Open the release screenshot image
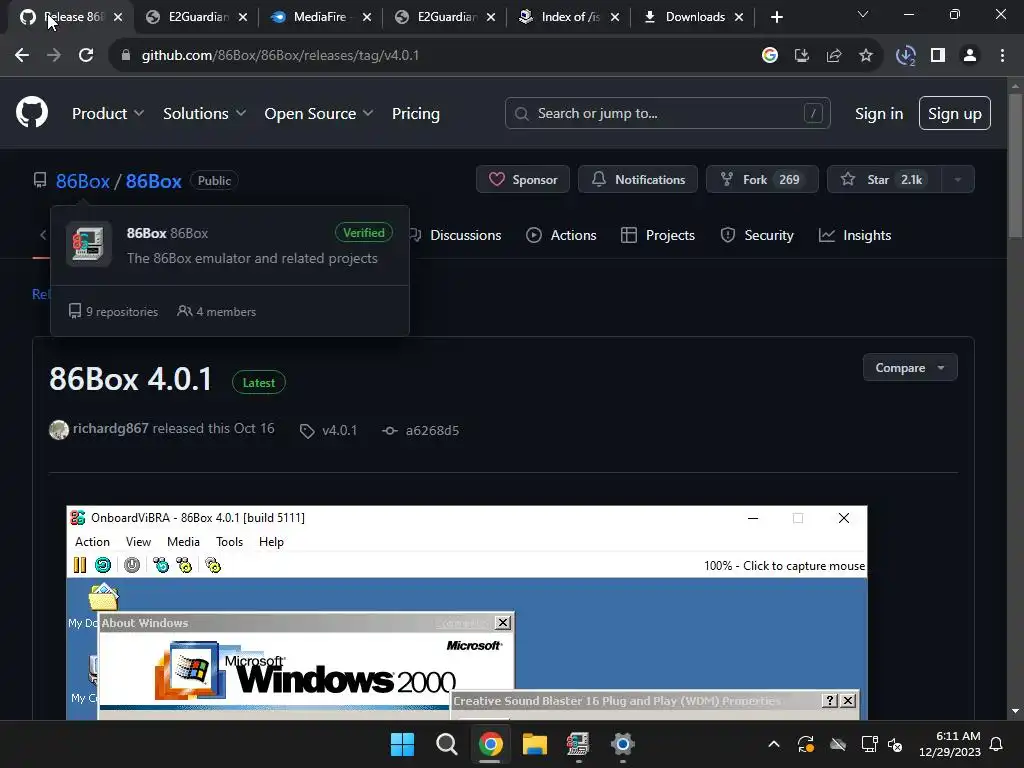This screenshot has height=768, width=1024. [x=467, y=613]
